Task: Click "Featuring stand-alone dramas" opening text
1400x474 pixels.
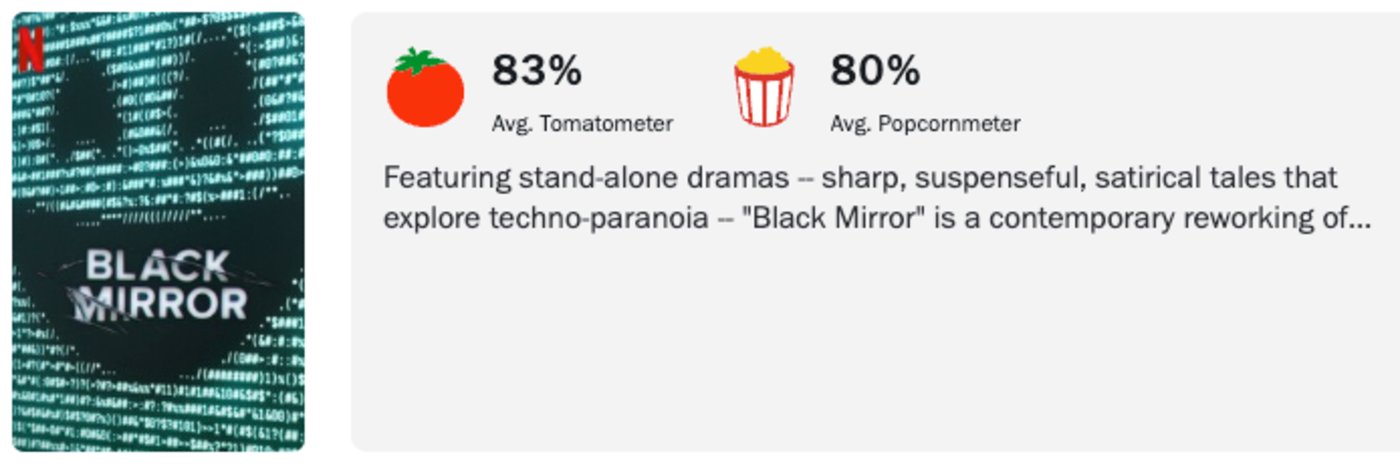Action: 586,179
